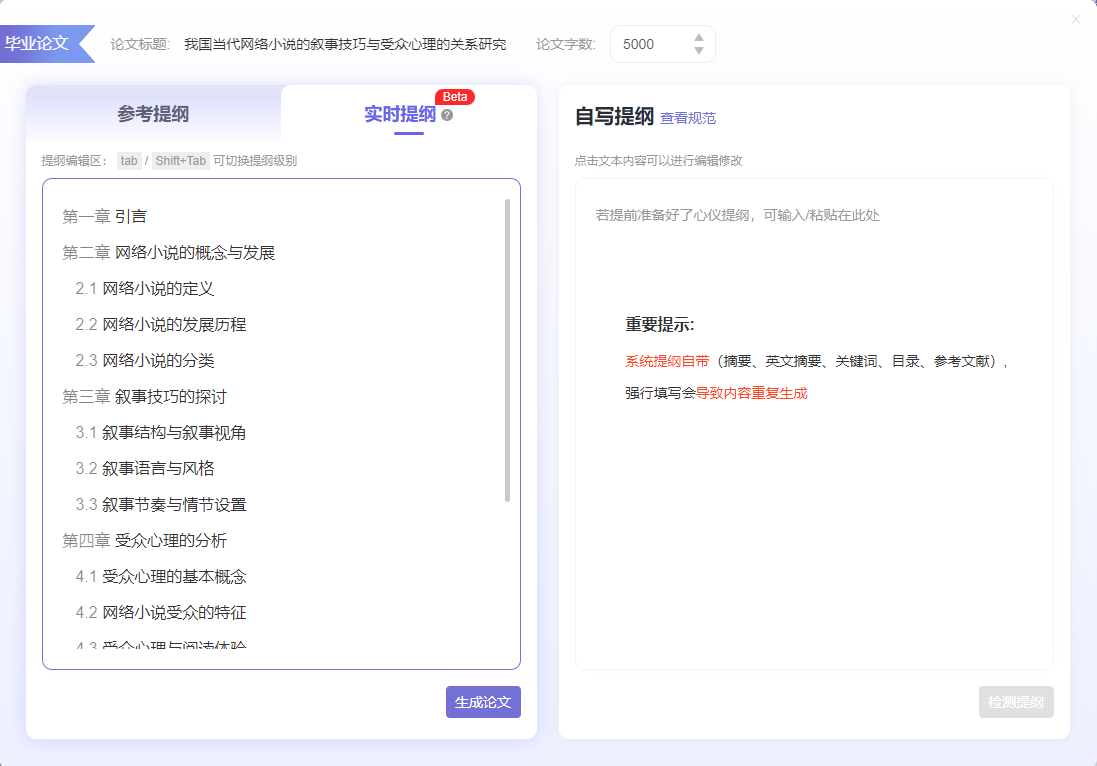Select outline line 第一章 引言
The image size is (1097, 766).
tap(104, 217)
